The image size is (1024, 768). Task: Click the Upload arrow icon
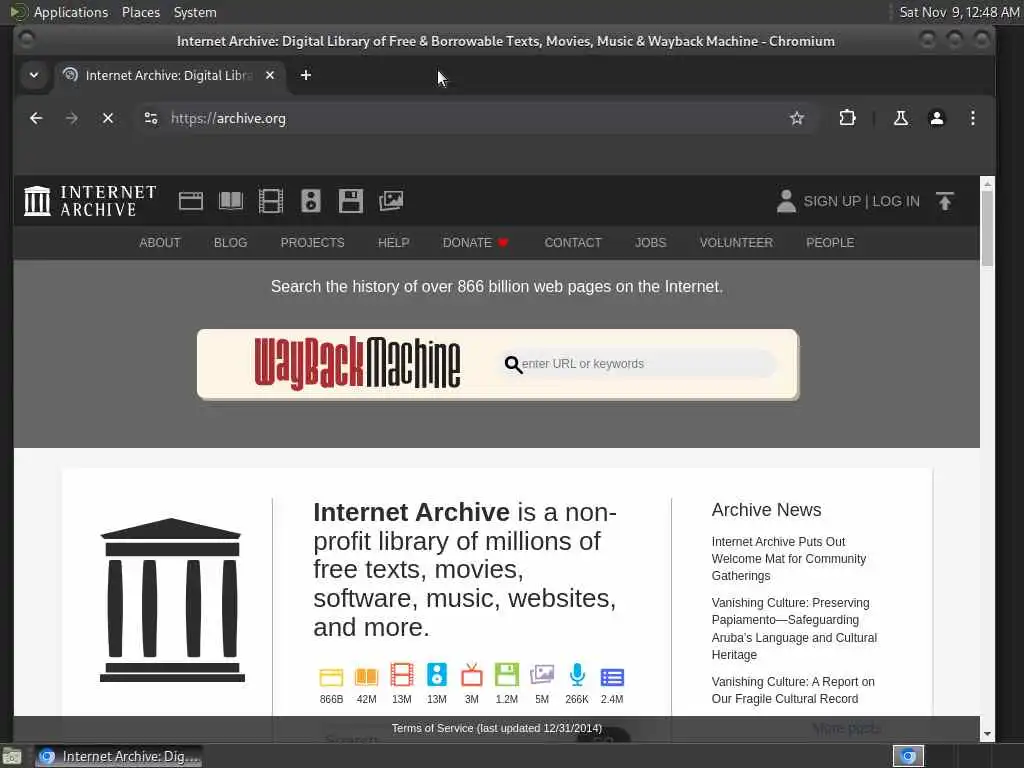[945, 201]
